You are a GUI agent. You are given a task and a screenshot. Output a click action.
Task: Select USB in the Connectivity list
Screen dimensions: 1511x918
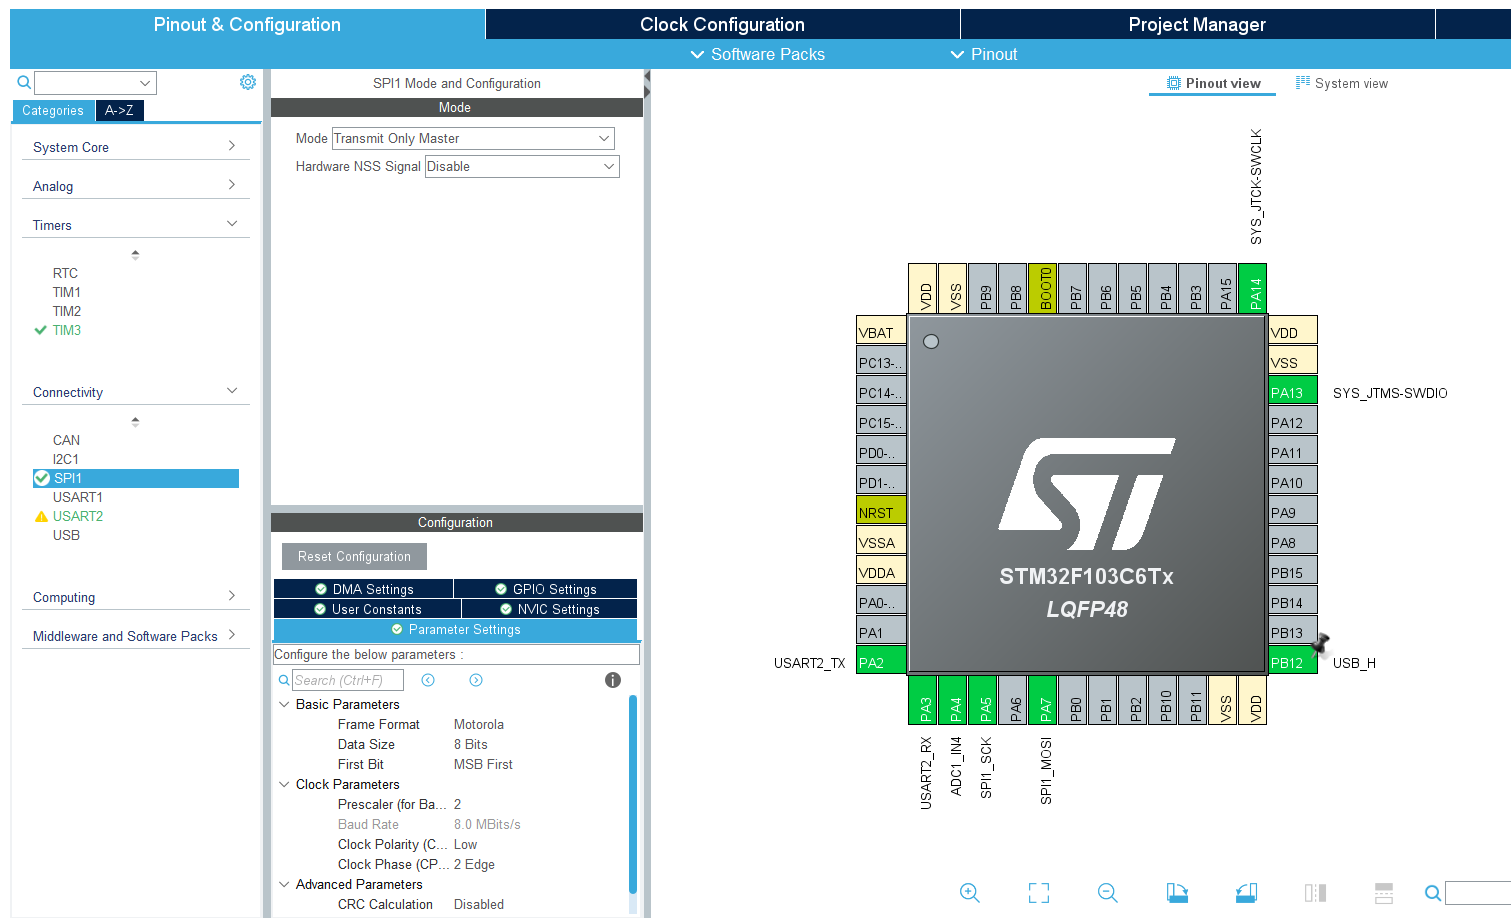click(66, 535)
